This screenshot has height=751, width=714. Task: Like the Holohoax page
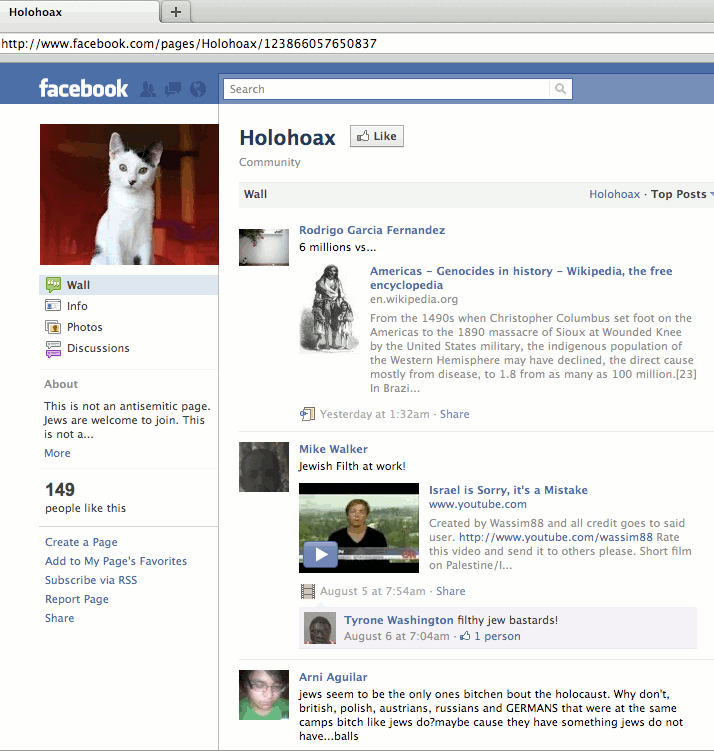(377, 136)
